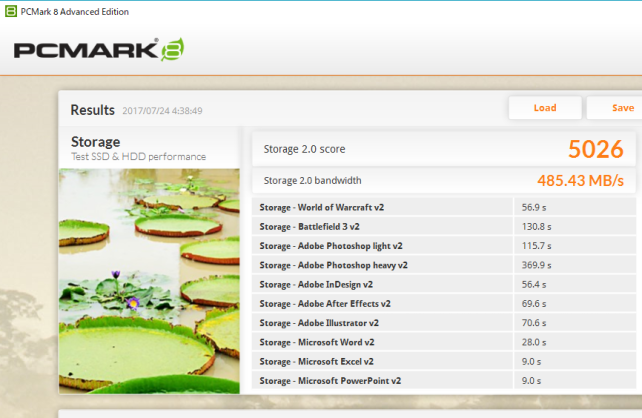The height and width of the screenshot is (418, 642).
Task: Click the Storage 2.0 score label
Action: click(304, 149)
